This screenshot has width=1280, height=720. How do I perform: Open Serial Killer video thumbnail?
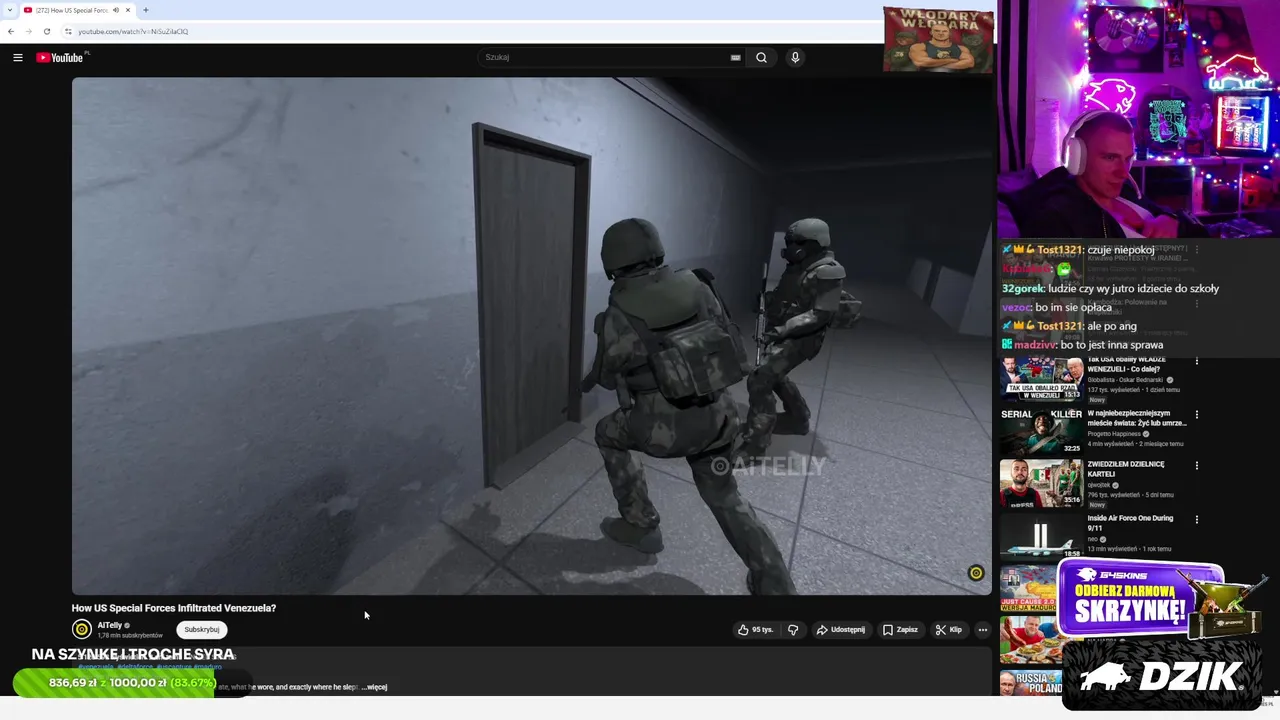pos(1041,431)
